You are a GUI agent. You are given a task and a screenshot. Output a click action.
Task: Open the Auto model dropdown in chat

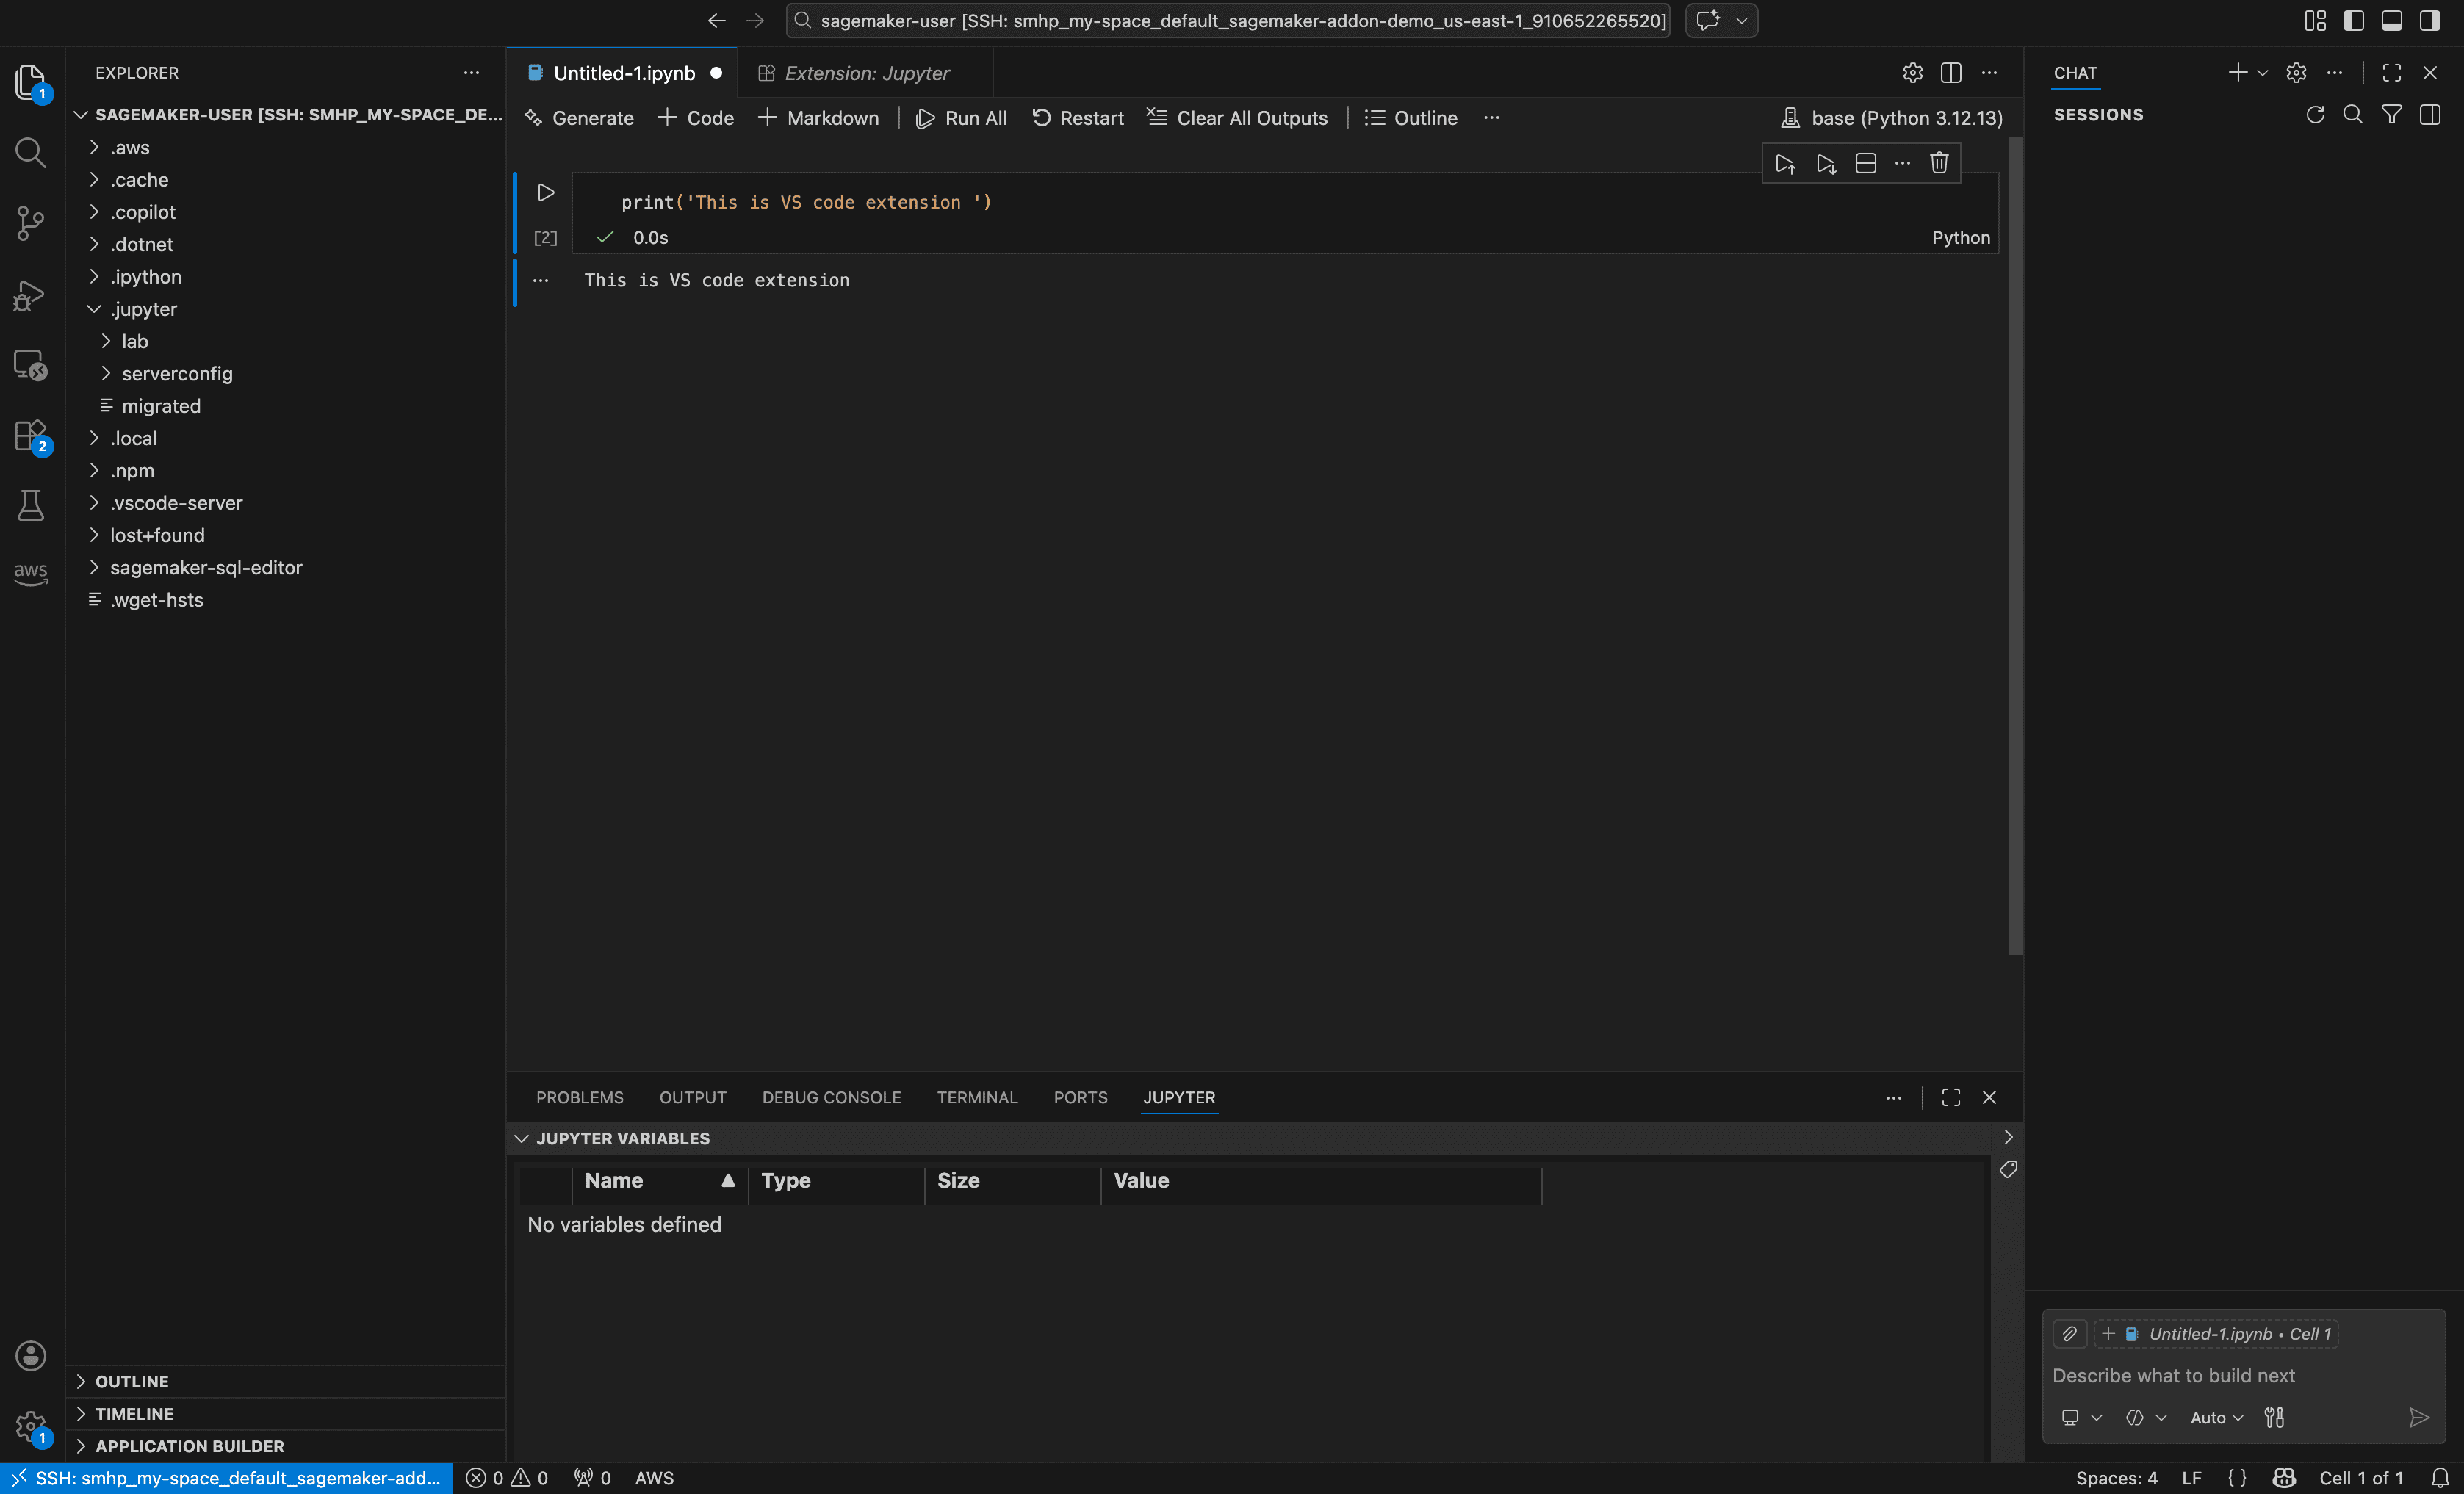[x=2217, y=1418]
